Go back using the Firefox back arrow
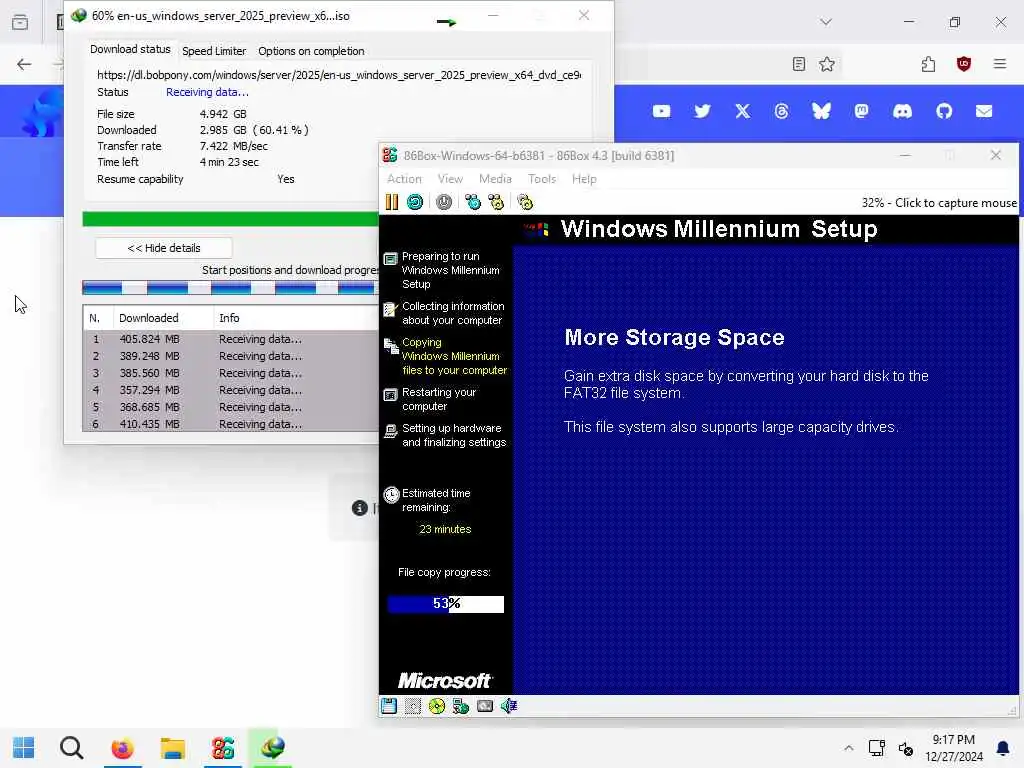1024x768 pixels. tap(24, 64)
